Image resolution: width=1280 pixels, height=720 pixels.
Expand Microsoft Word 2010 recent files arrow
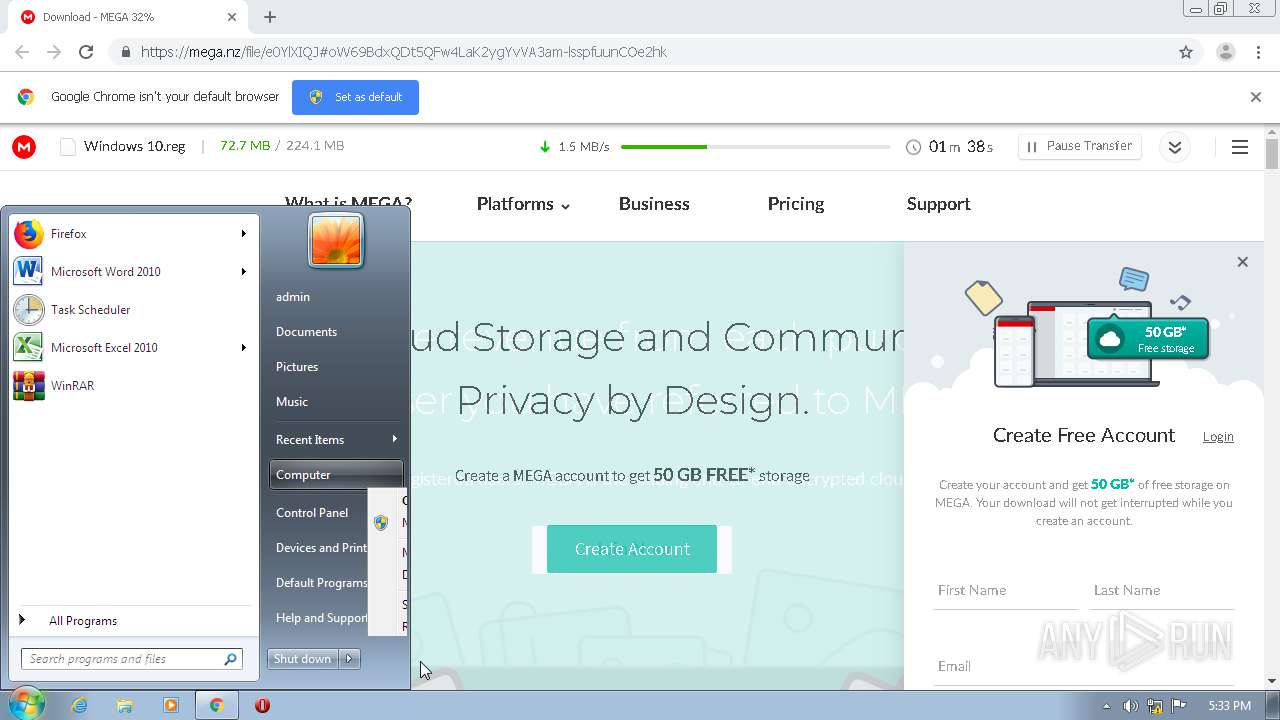tap(243, 272)
